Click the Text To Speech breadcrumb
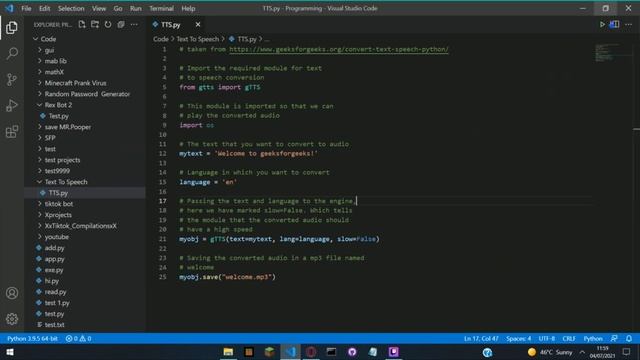 [x=198, y=39]
